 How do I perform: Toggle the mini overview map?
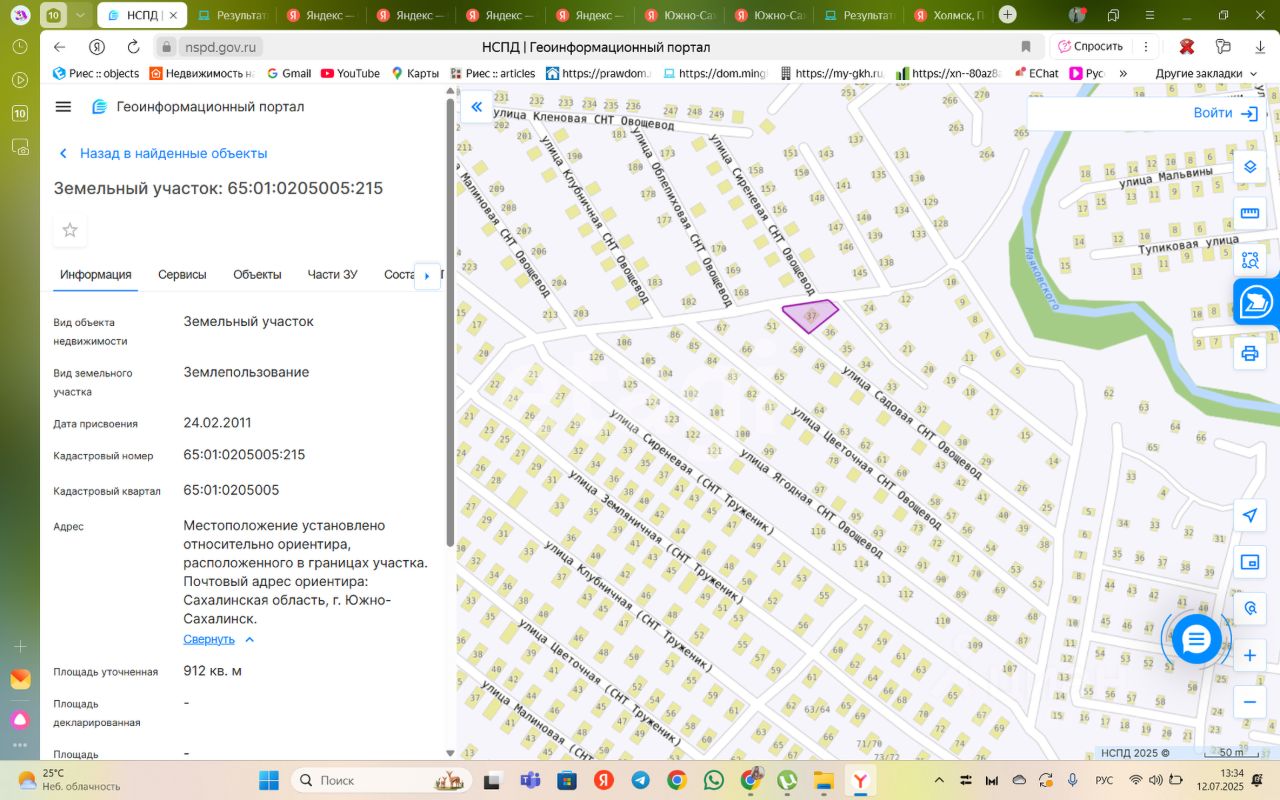pos(1249,562)
